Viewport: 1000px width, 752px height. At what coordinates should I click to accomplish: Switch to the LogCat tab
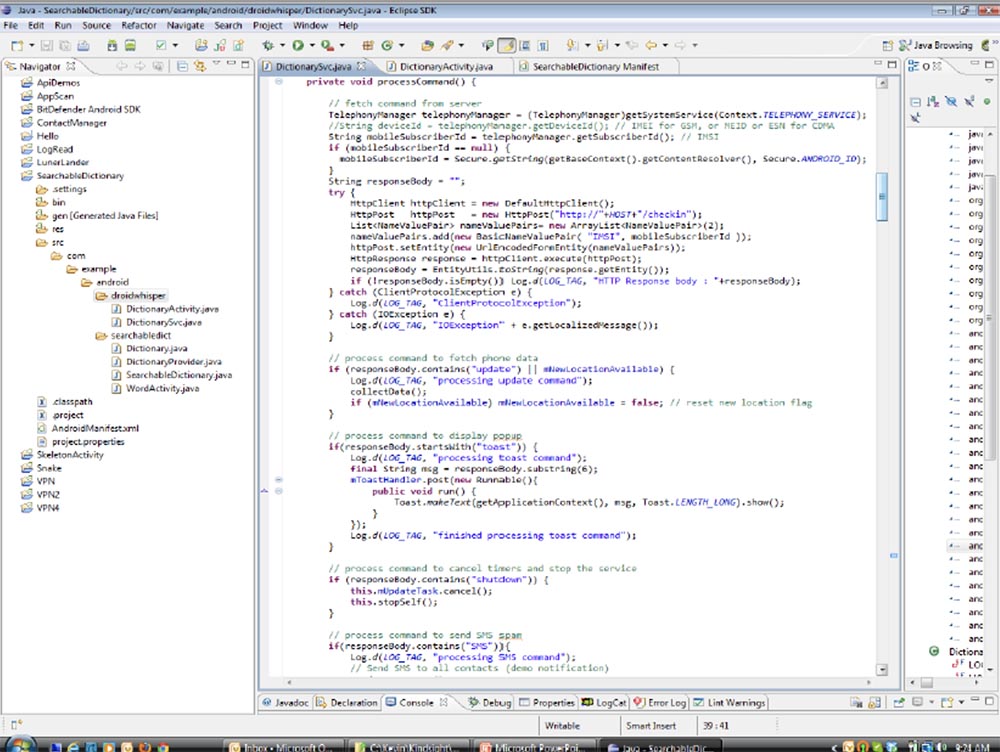tap(610, 703)
